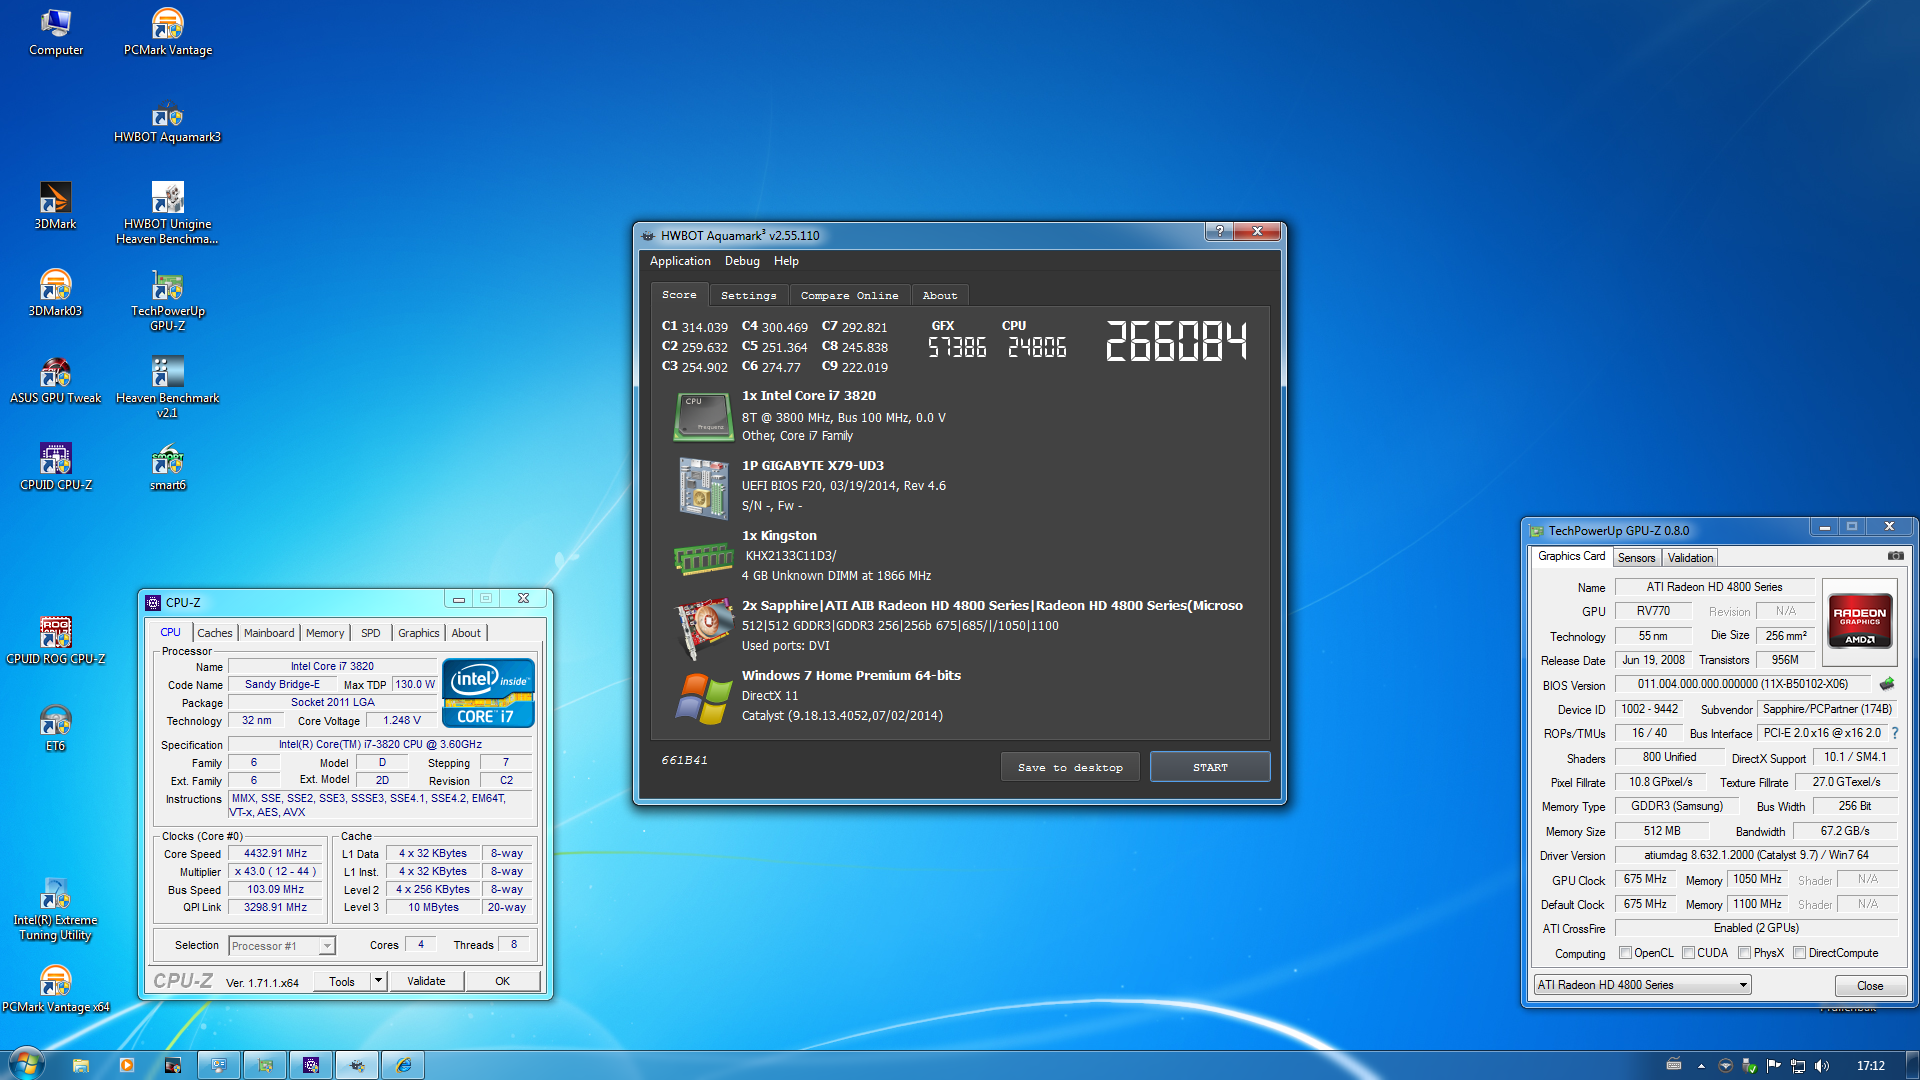1920x1080 pixels.
Task: Click the Intel Core i7 logo in CPU-Z
Action: coord(488,693)
